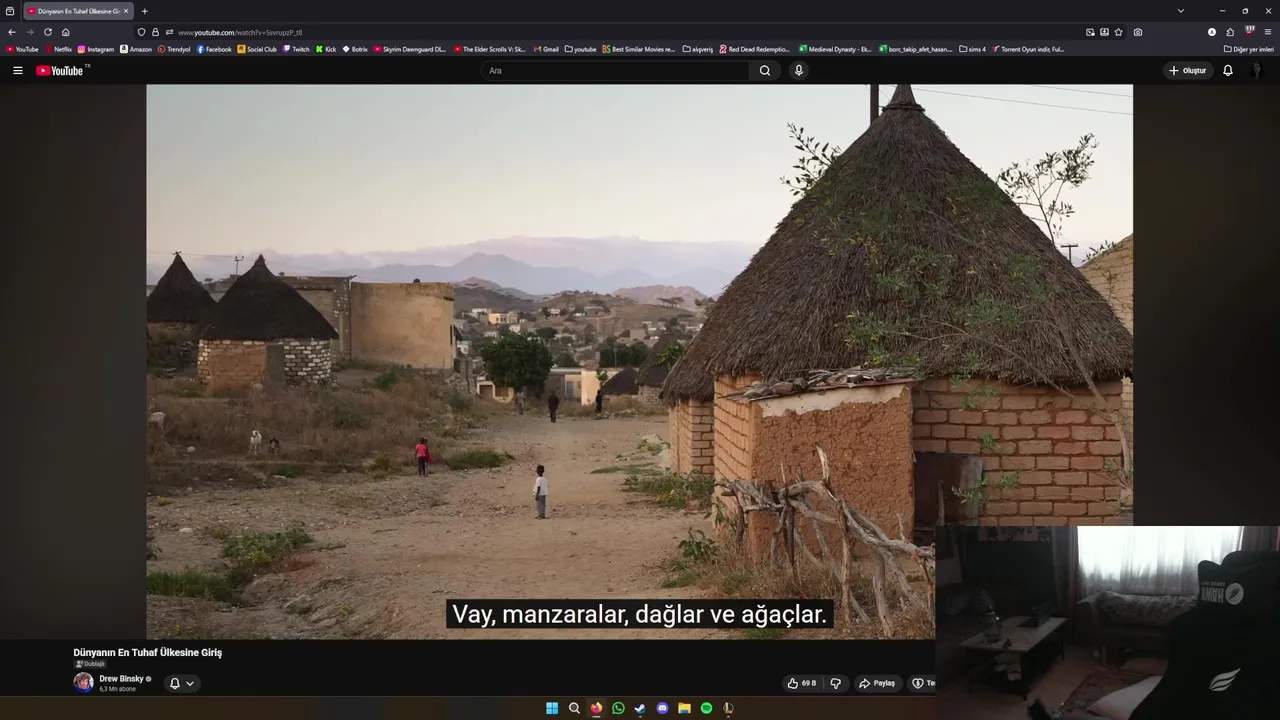Open a new browser tab
1280x720 pixels.
tap(144, 11)
